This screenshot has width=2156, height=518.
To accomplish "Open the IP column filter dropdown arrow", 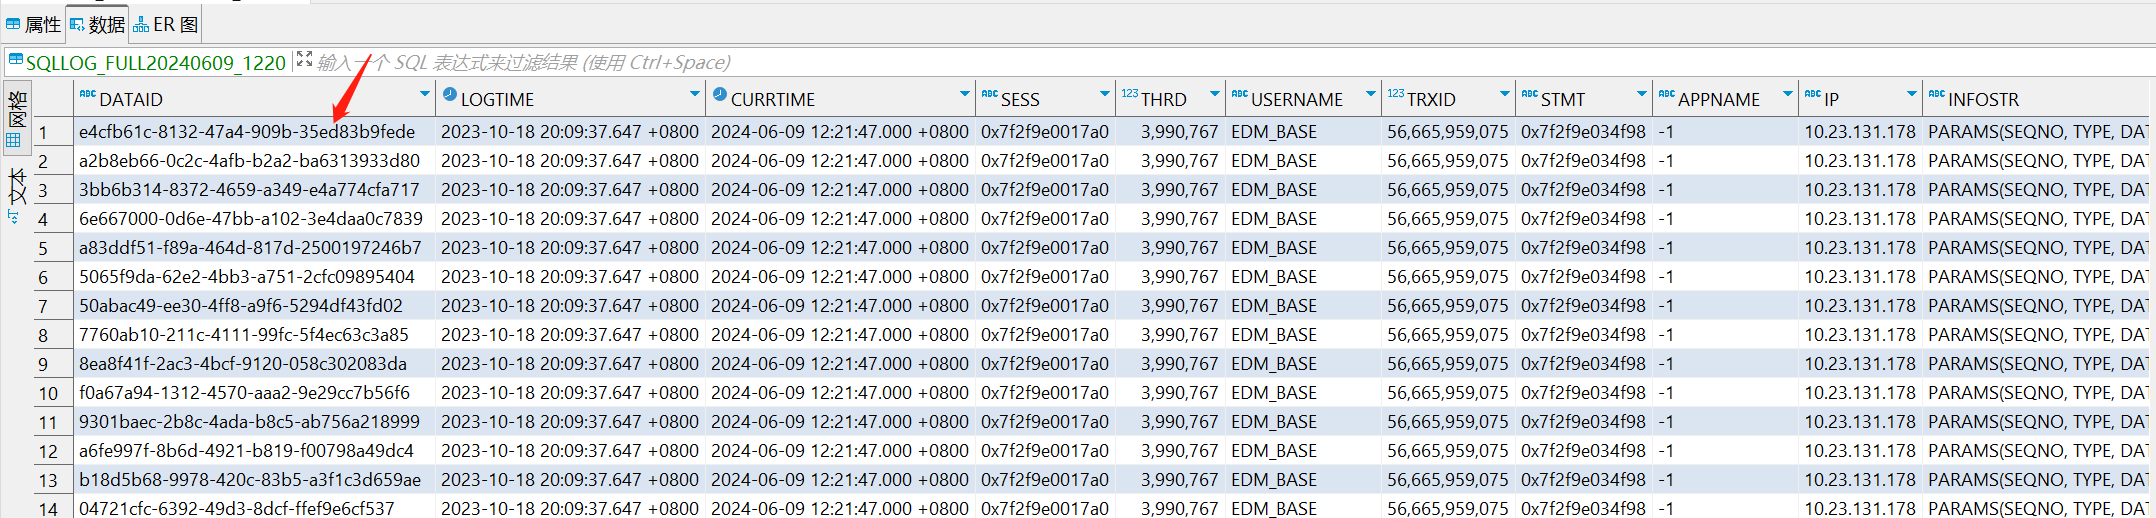I will coord(1912,95).
